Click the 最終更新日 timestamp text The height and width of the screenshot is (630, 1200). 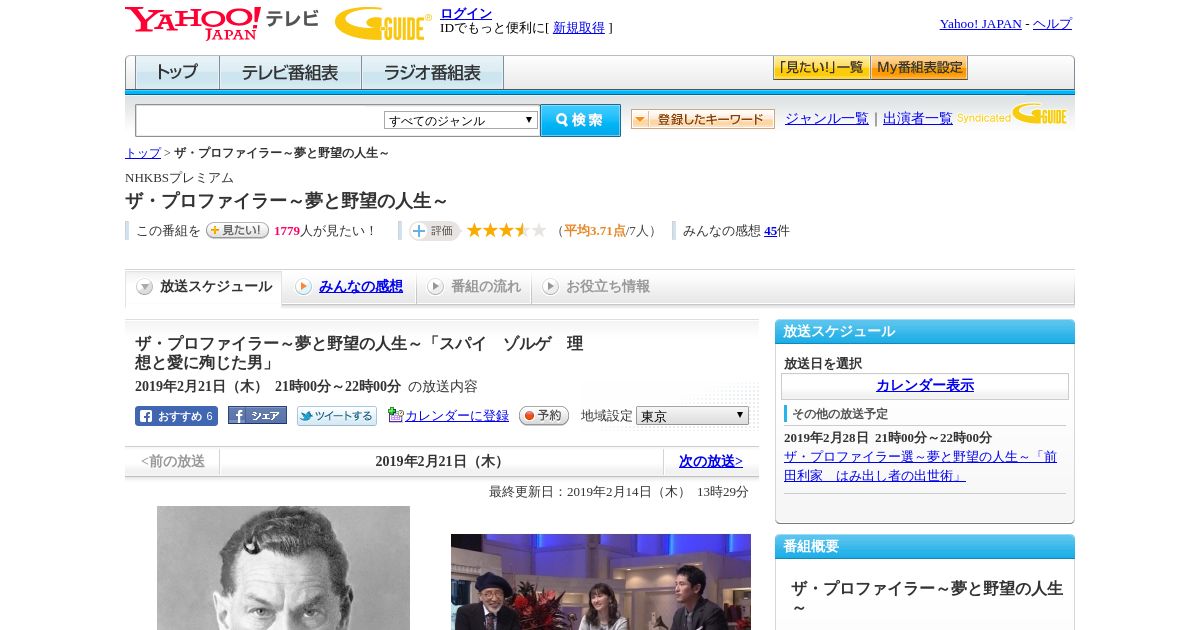[619, 492]
